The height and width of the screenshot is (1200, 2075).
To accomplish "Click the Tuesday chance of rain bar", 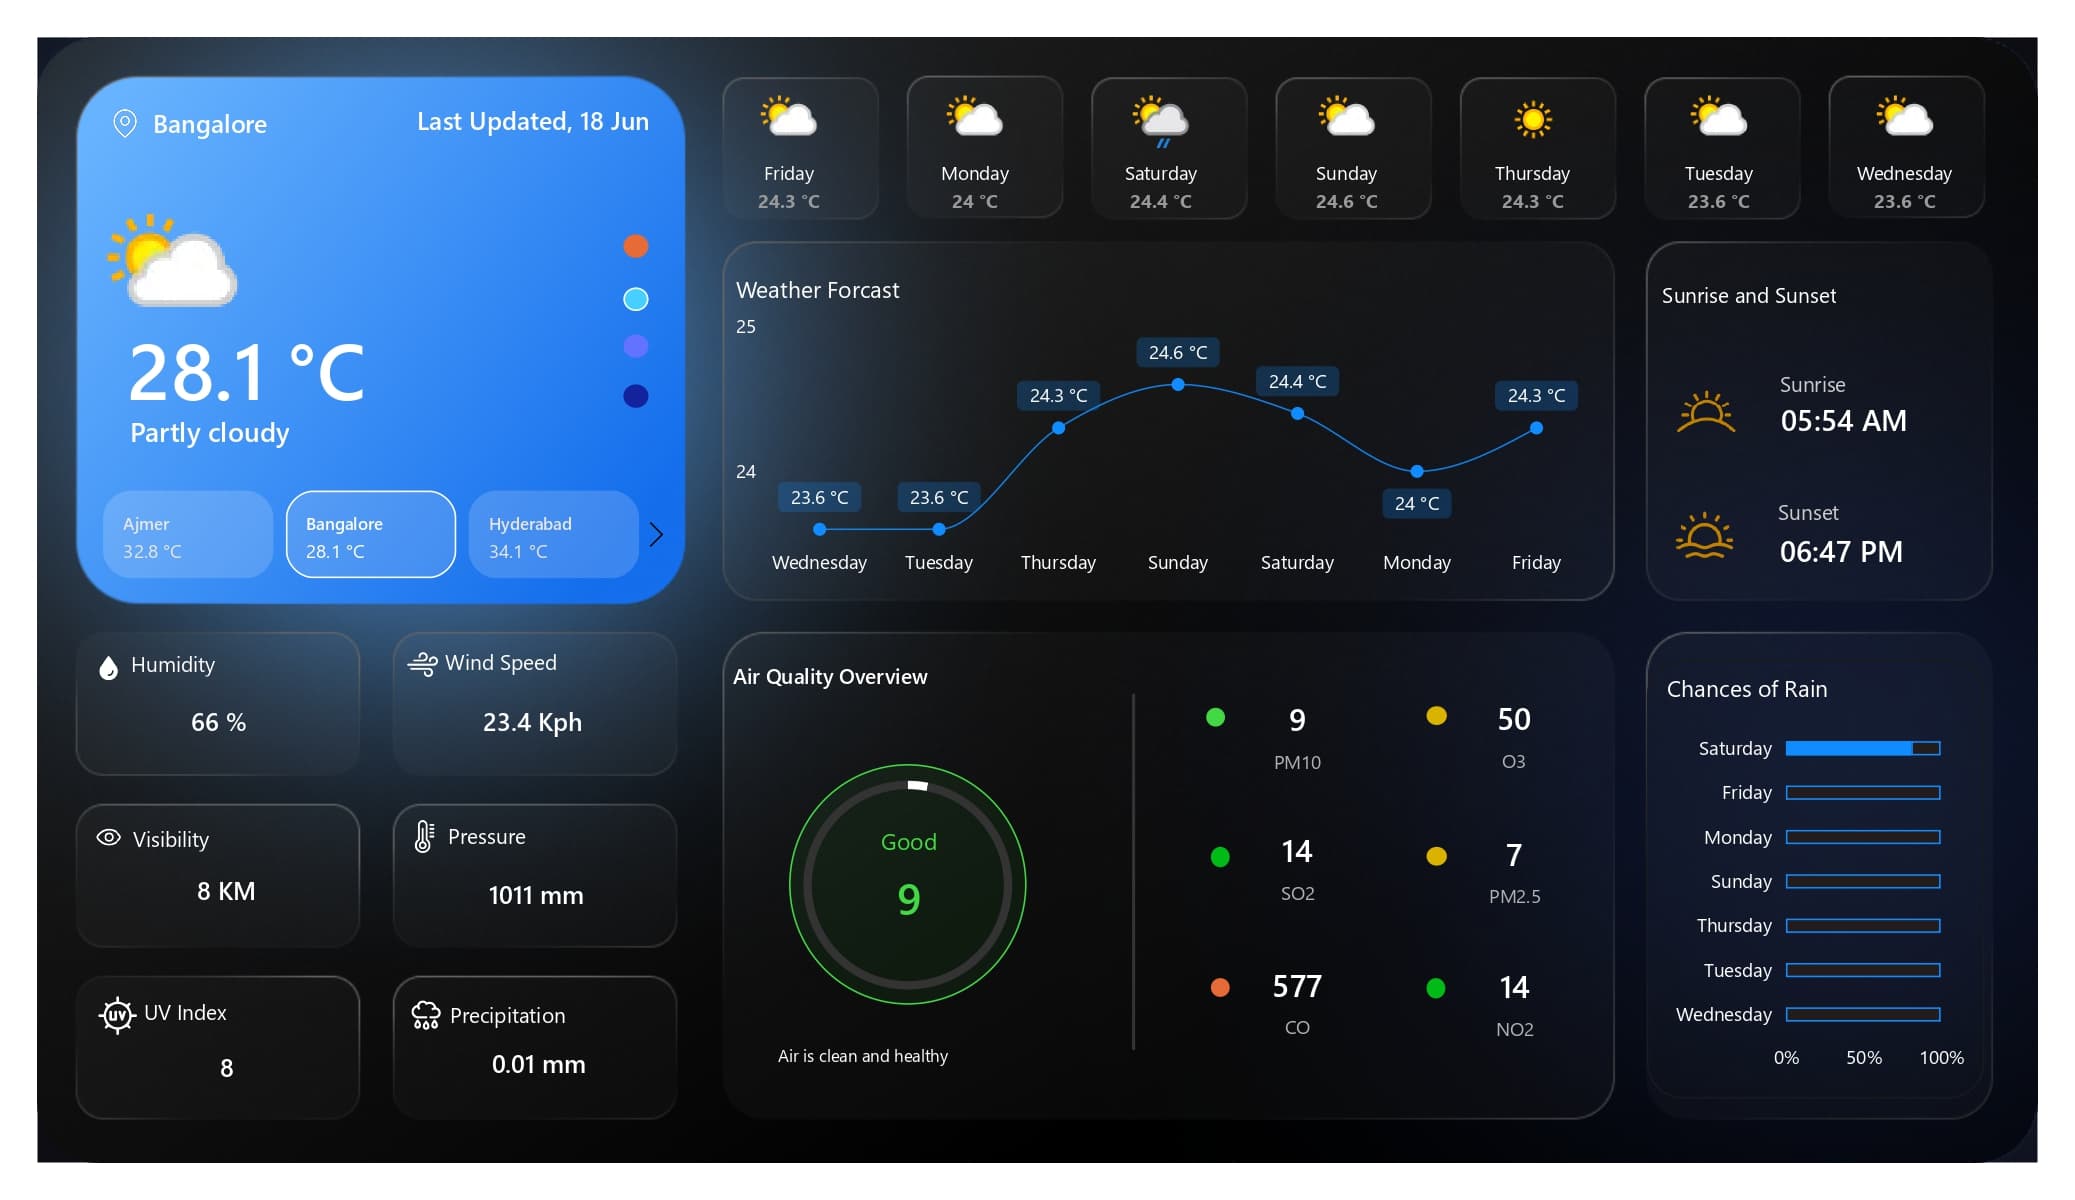I will [x=1863, y=970].
